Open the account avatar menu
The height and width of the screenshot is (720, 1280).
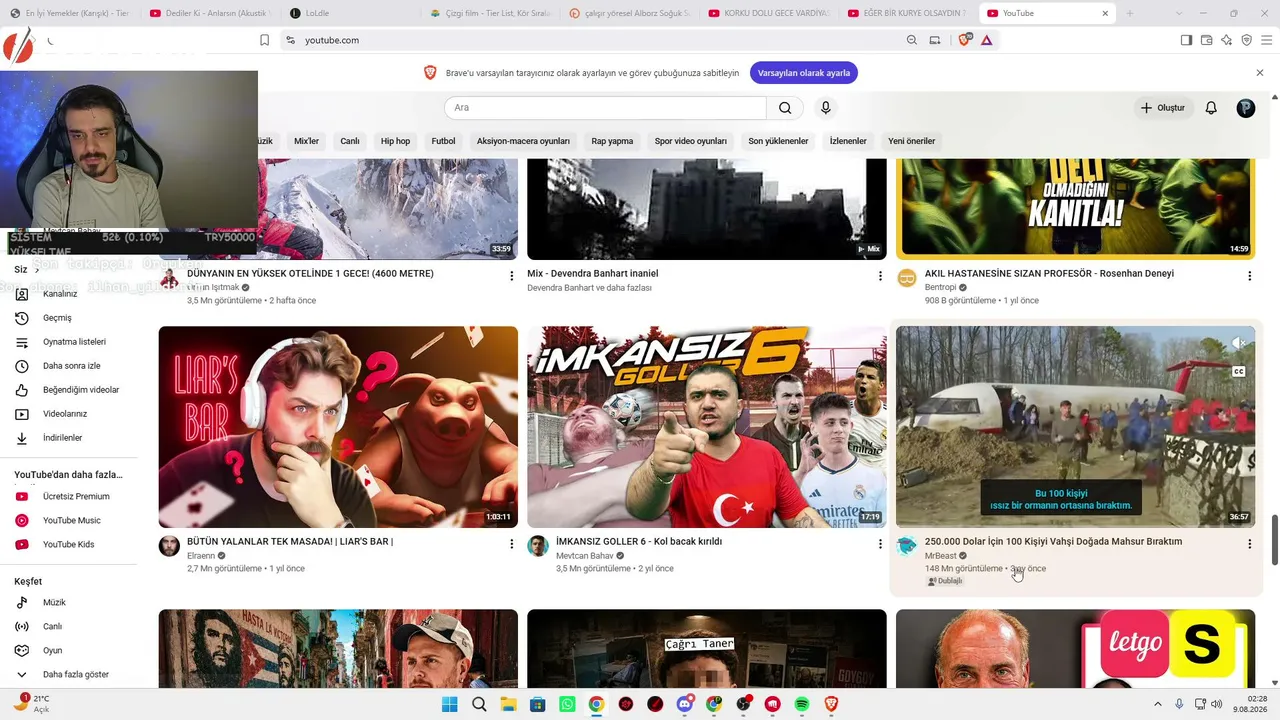1245,108
